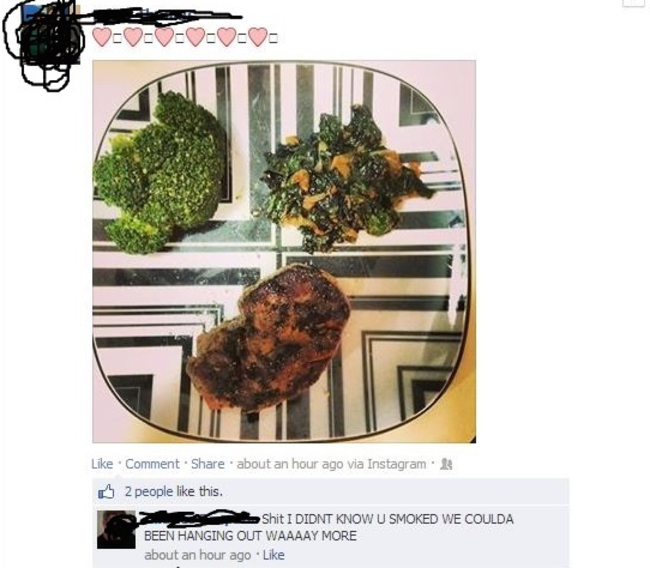Click the poster's scribbled-out name

[162, 16]
